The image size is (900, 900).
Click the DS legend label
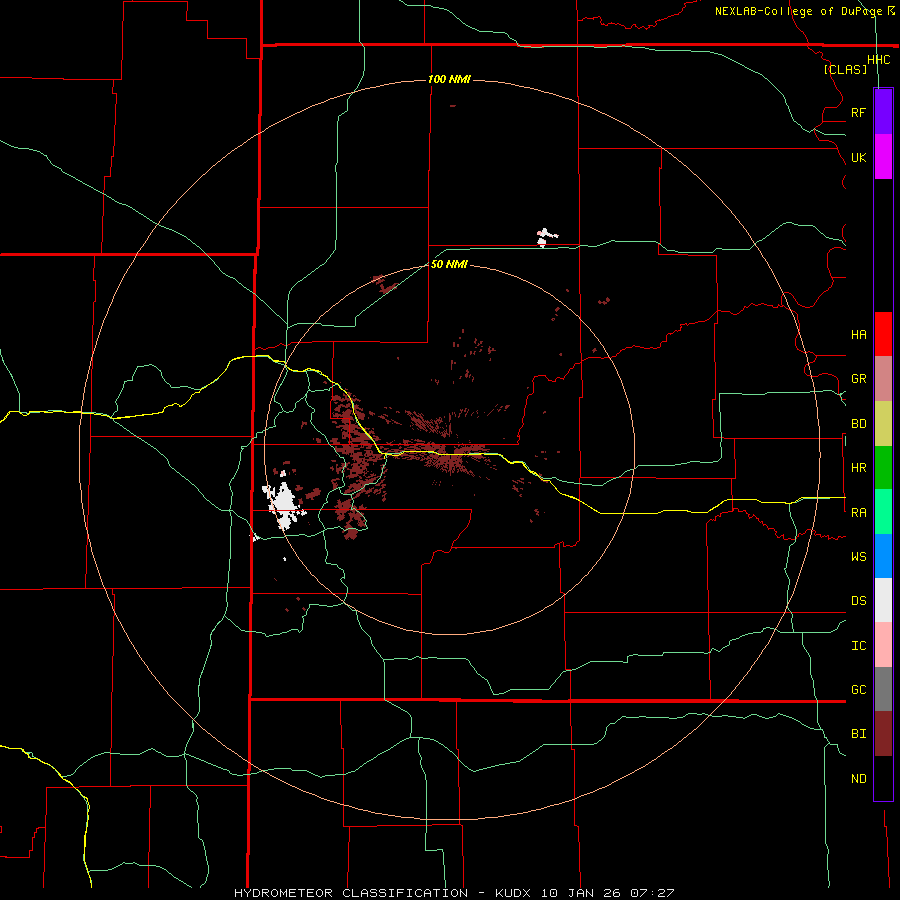[x=858, y=601]
